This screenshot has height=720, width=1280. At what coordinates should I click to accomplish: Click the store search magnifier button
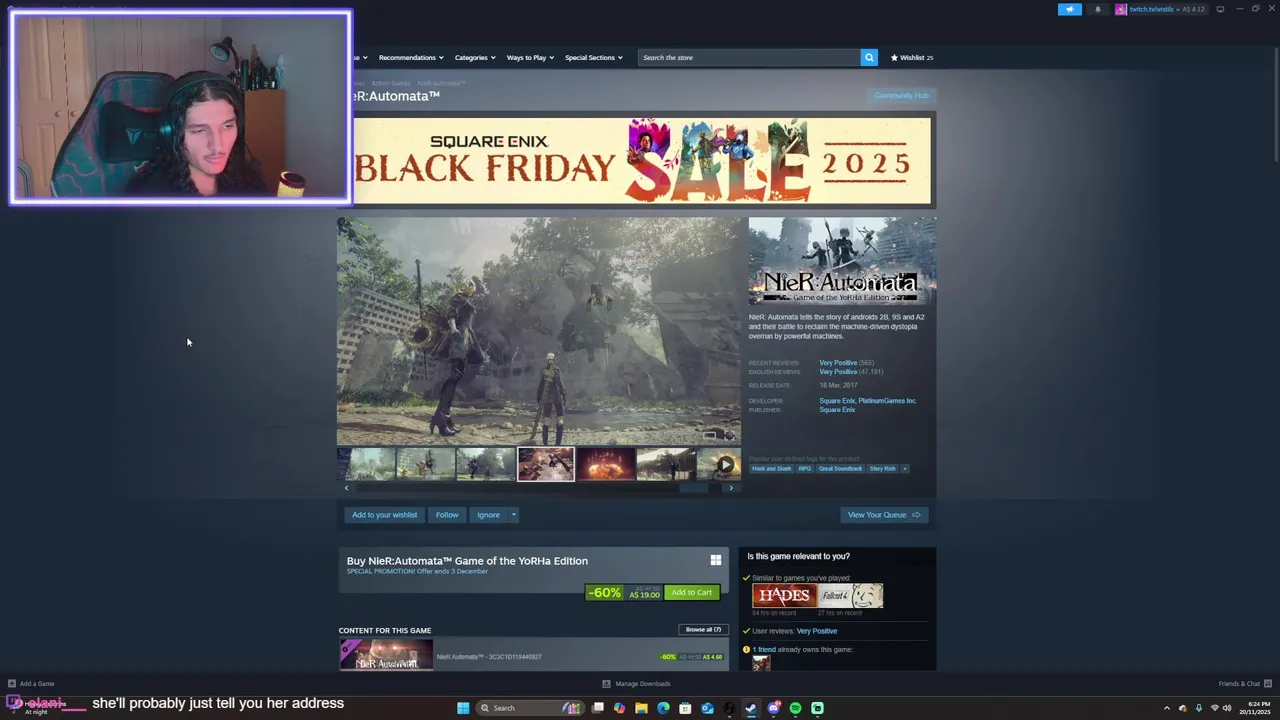pyautogui.click(x=869, y=57)
